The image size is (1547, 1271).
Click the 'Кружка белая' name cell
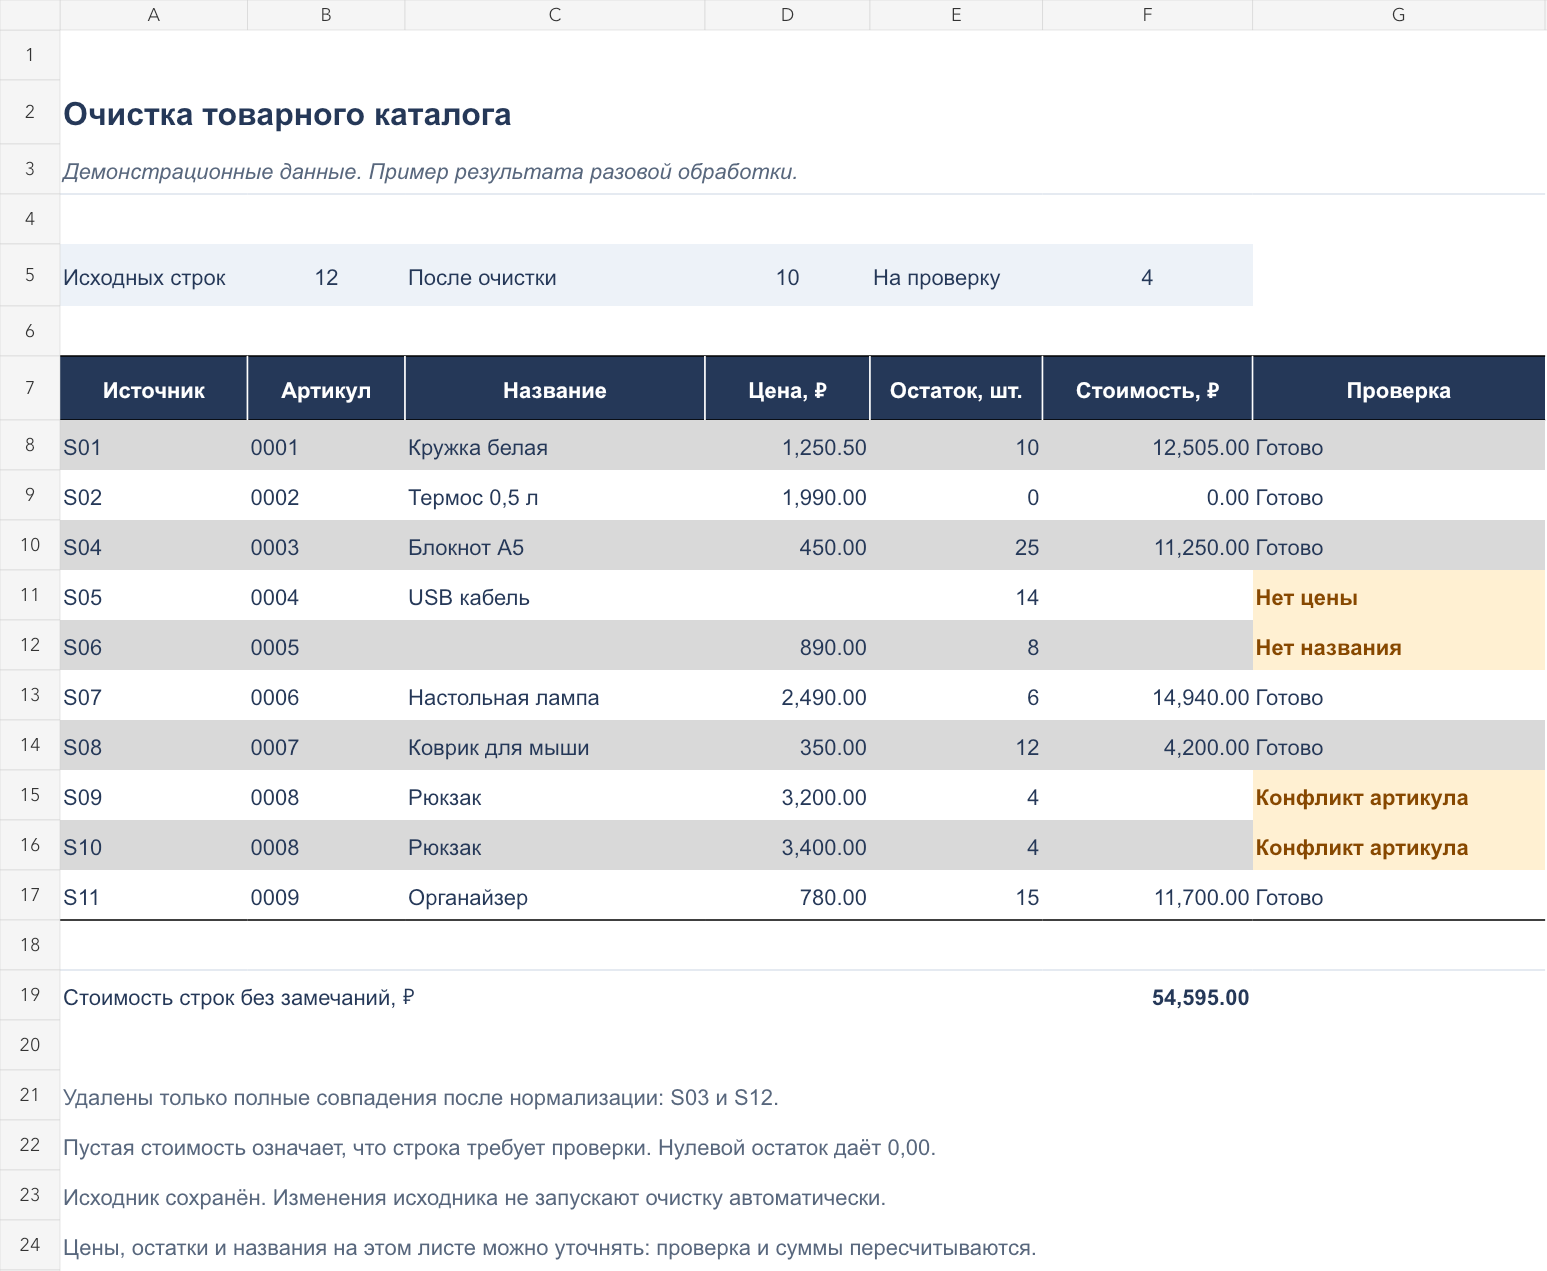coord(555,447)
